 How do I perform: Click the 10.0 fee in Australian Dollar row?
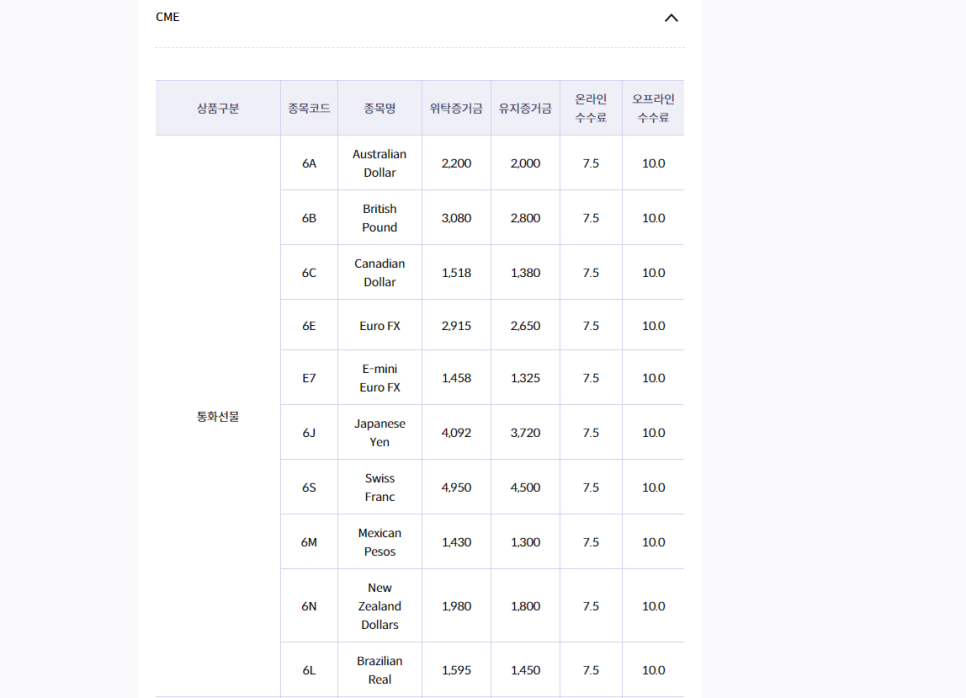(x=654, y=163)
